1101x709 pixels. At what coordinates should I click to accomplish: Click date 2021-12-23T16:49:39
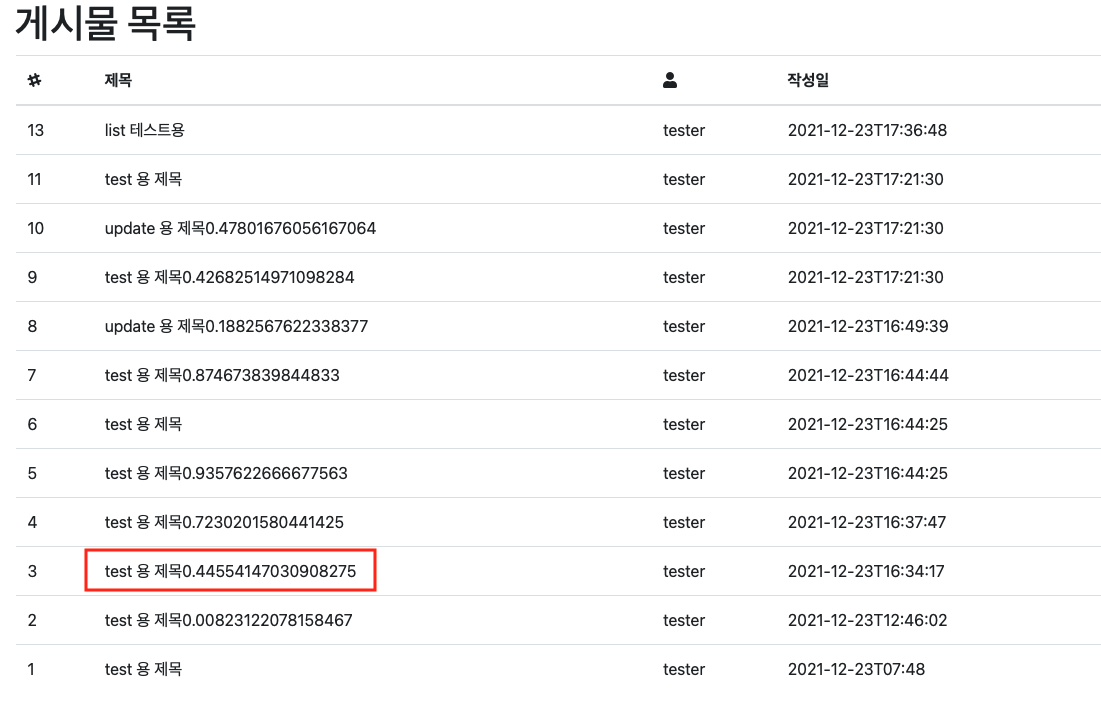coord(868,326)
